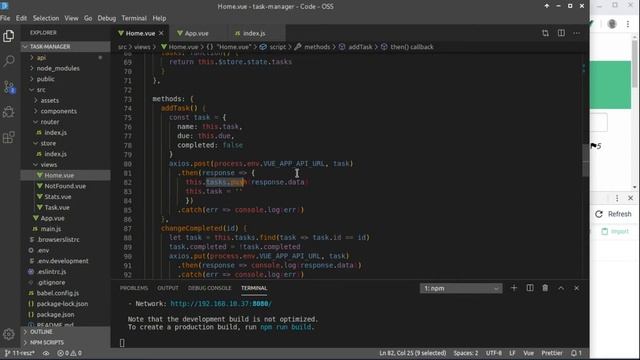The image size is (640, 360).
Task: Collapse the src folder
Action: [x=65, y=90]
